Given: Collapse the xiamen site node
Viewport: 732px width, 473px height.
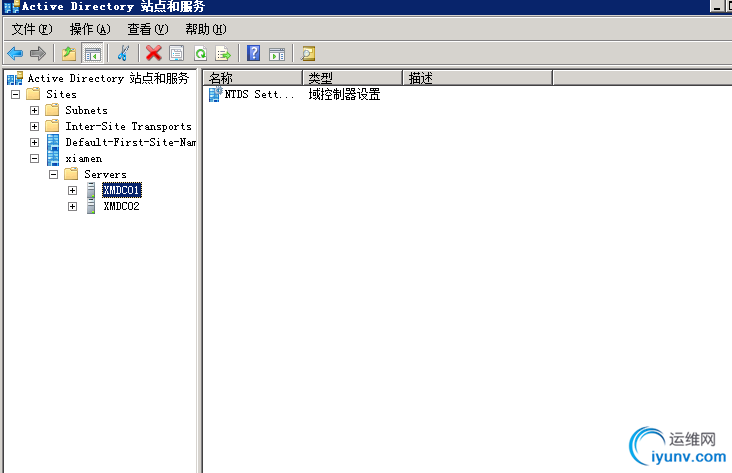Looking at the screenshot, I should (34, 158).
